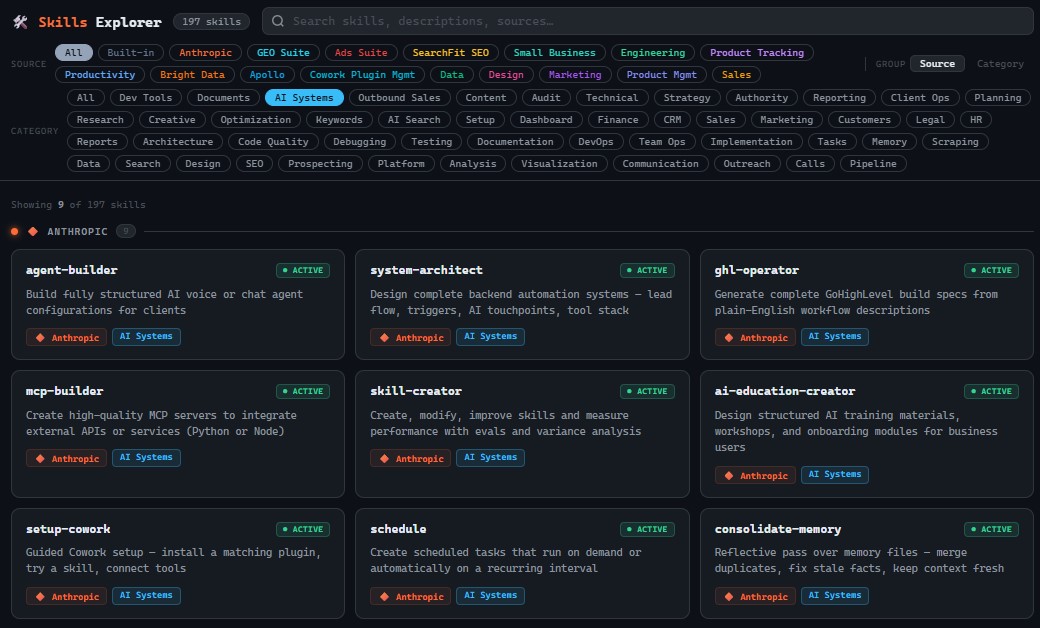Click Anthropic diamond tag on mcp-builder card

tap(66, 458)
